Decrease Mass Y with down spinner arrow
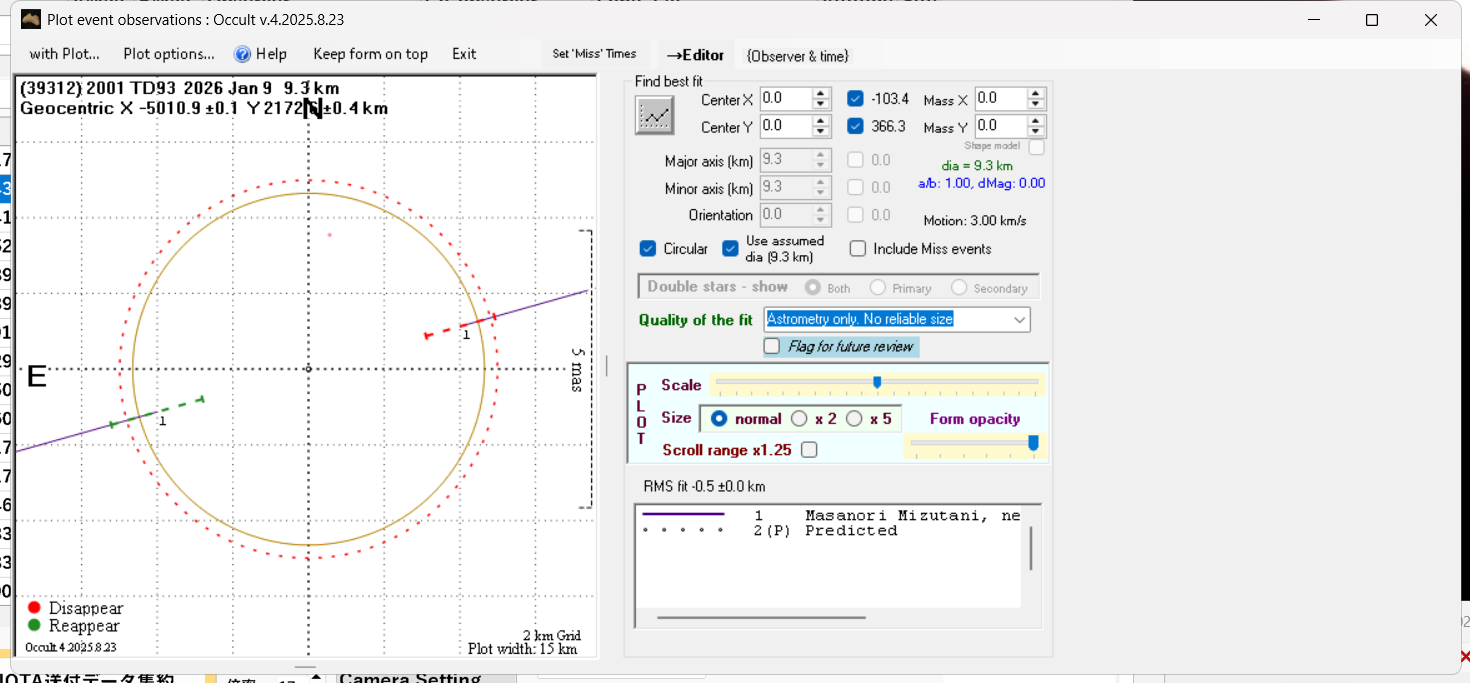This screenshot has width=1470, height=683. point(1036,132)
